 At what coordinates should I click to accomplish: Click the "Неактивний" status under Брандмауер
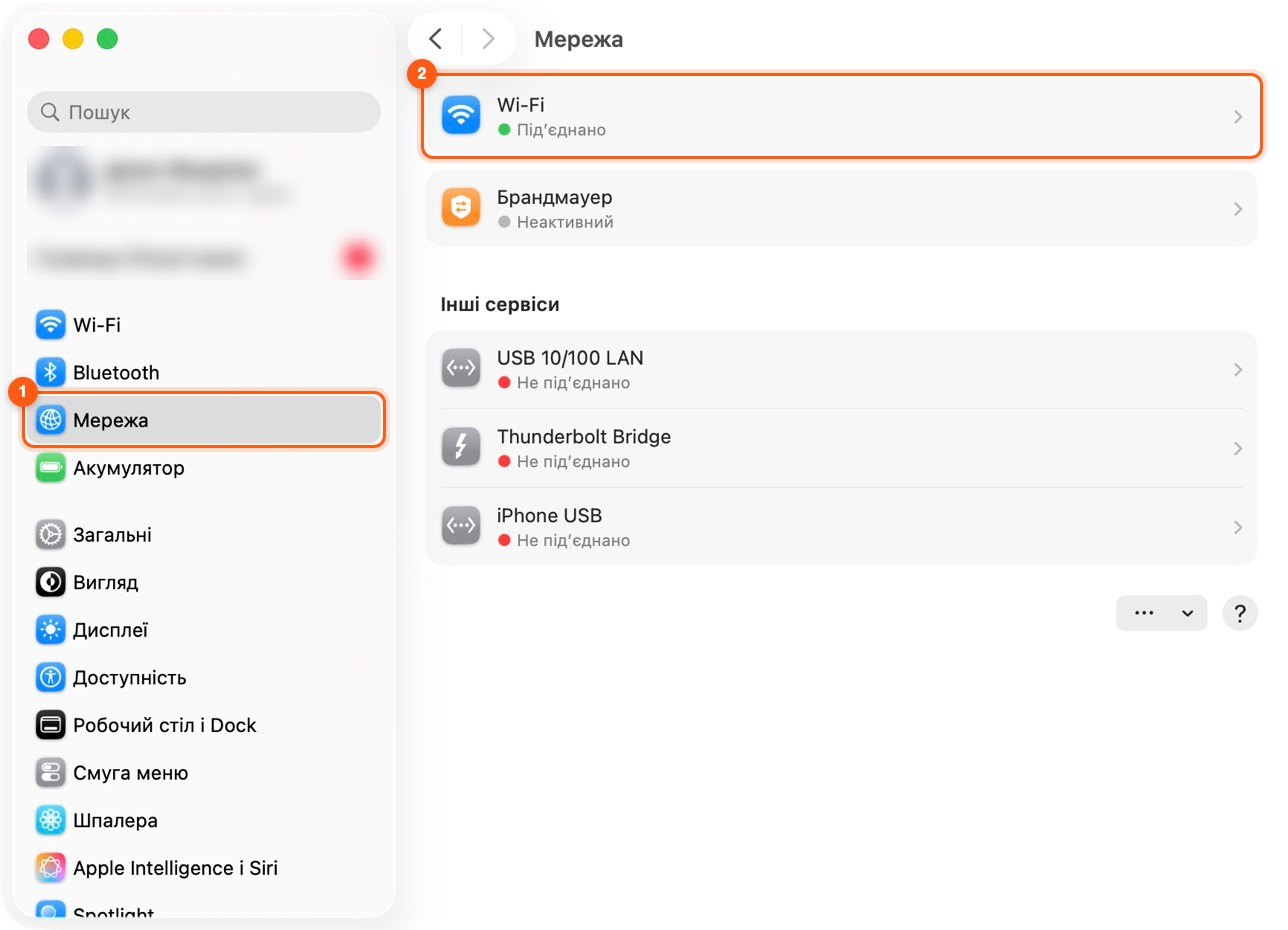point(565,222)
